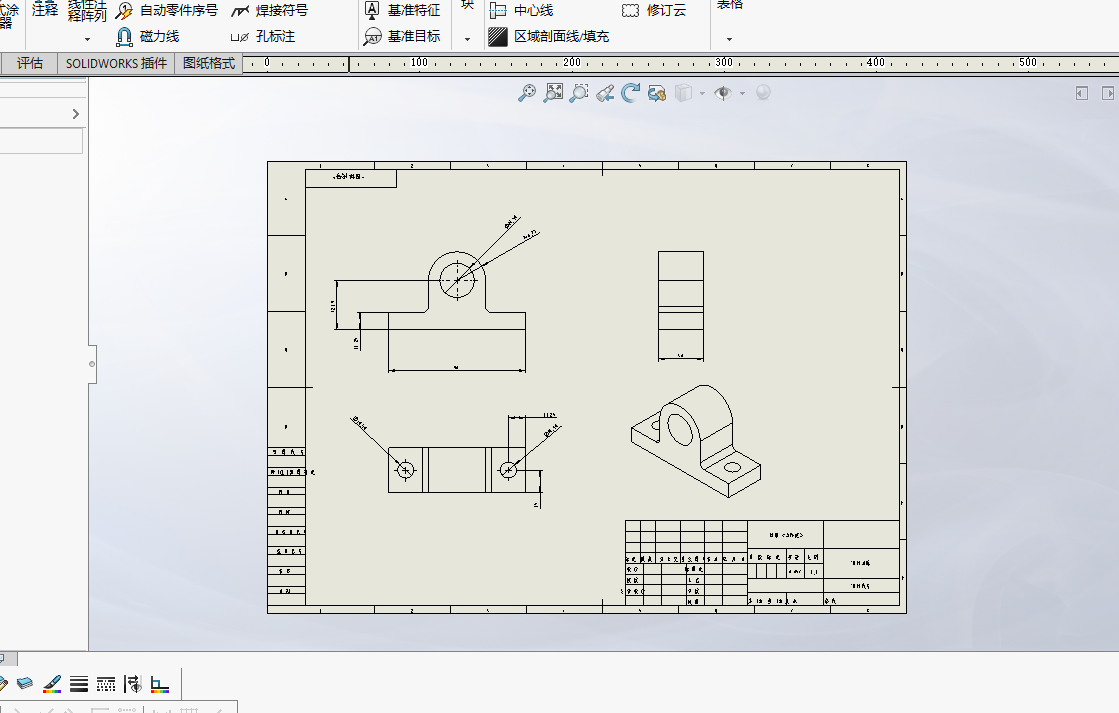
Task: Select the top view with two small holes
Action: [x=457, y=470]
